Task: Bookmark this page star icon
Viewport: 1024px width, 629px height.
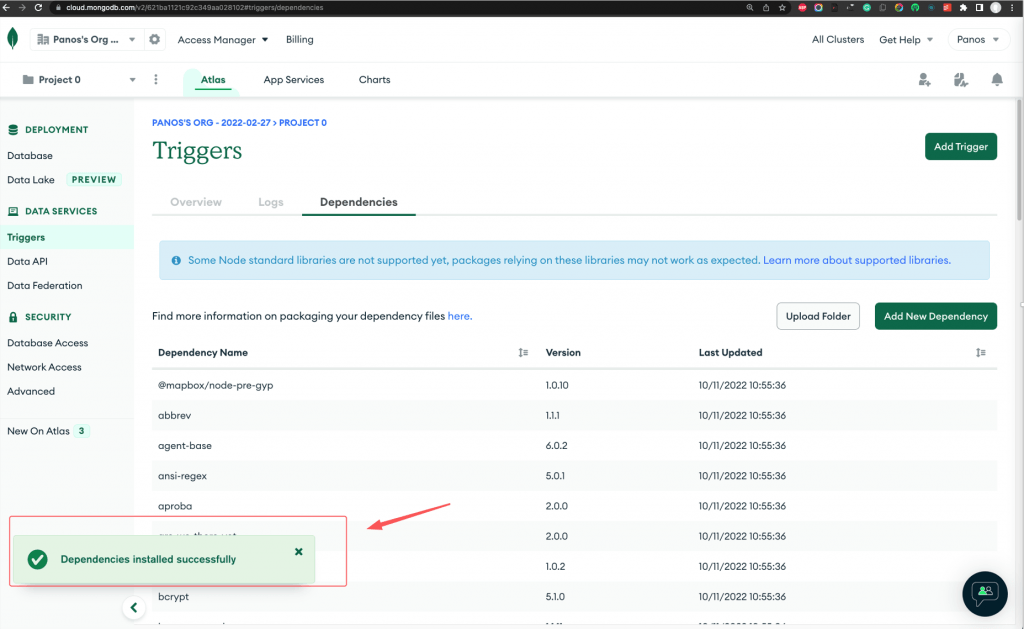Action: tap(782, 8)
